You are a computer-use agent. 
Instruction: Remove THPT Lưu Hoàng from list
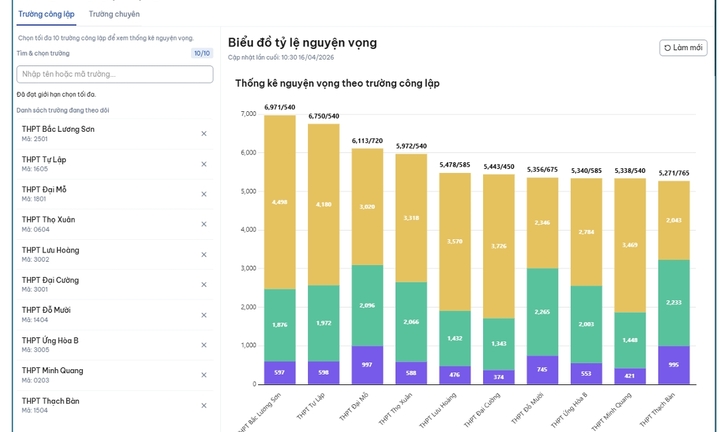[204, 254]
